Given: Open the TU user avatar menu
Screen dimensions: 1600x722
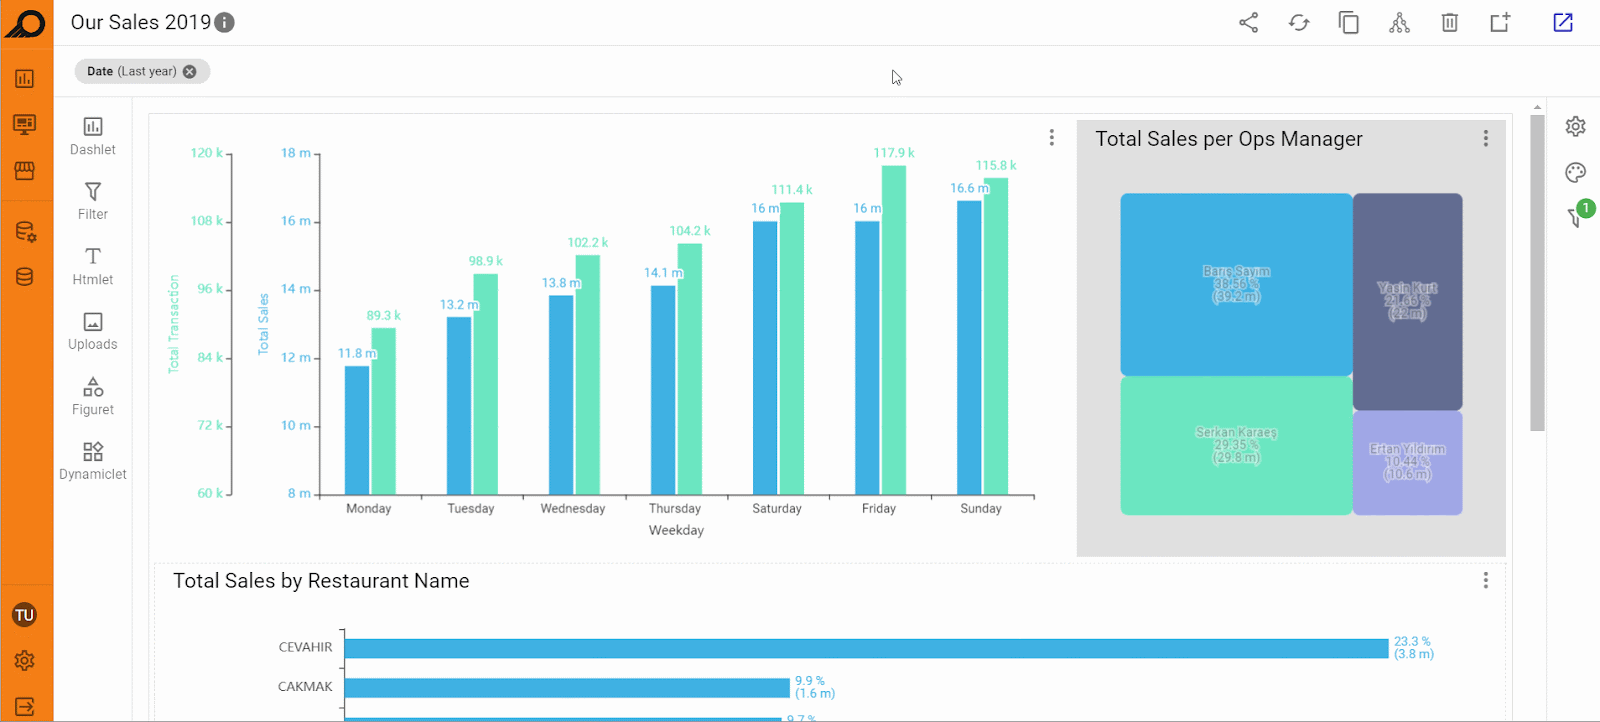Looking at the screenshot, I should tap(25, 615).
